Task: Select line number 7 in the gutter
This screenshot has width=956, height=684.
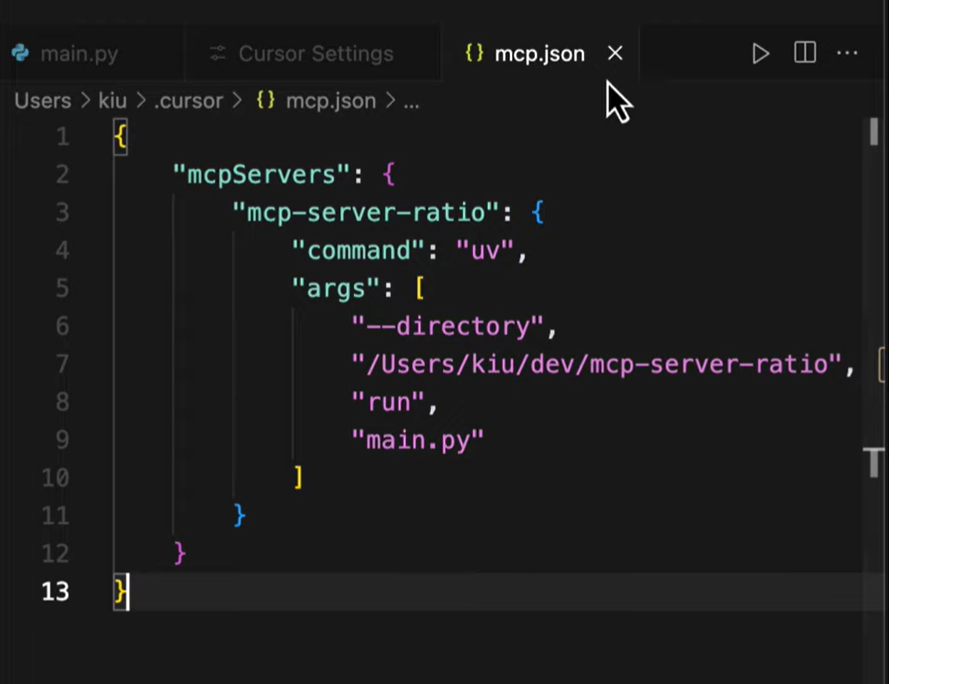Action: (x=62, y=364)
